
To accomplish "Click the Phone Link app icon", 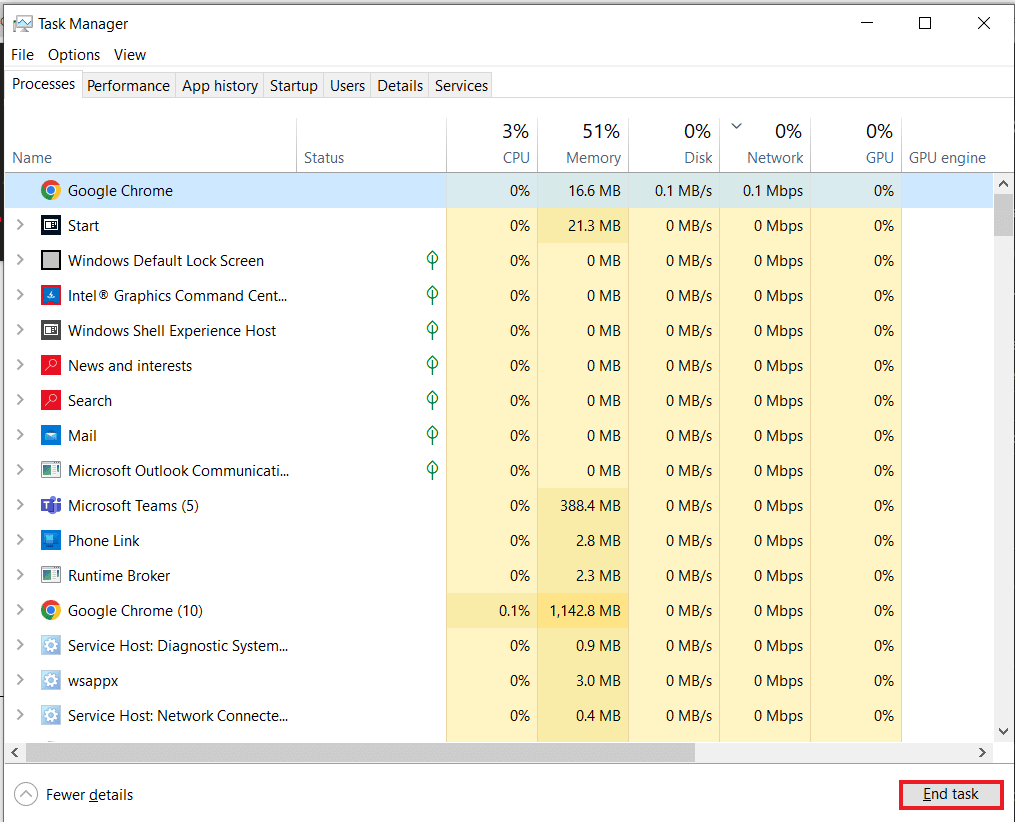I will (x=51, y=541).
